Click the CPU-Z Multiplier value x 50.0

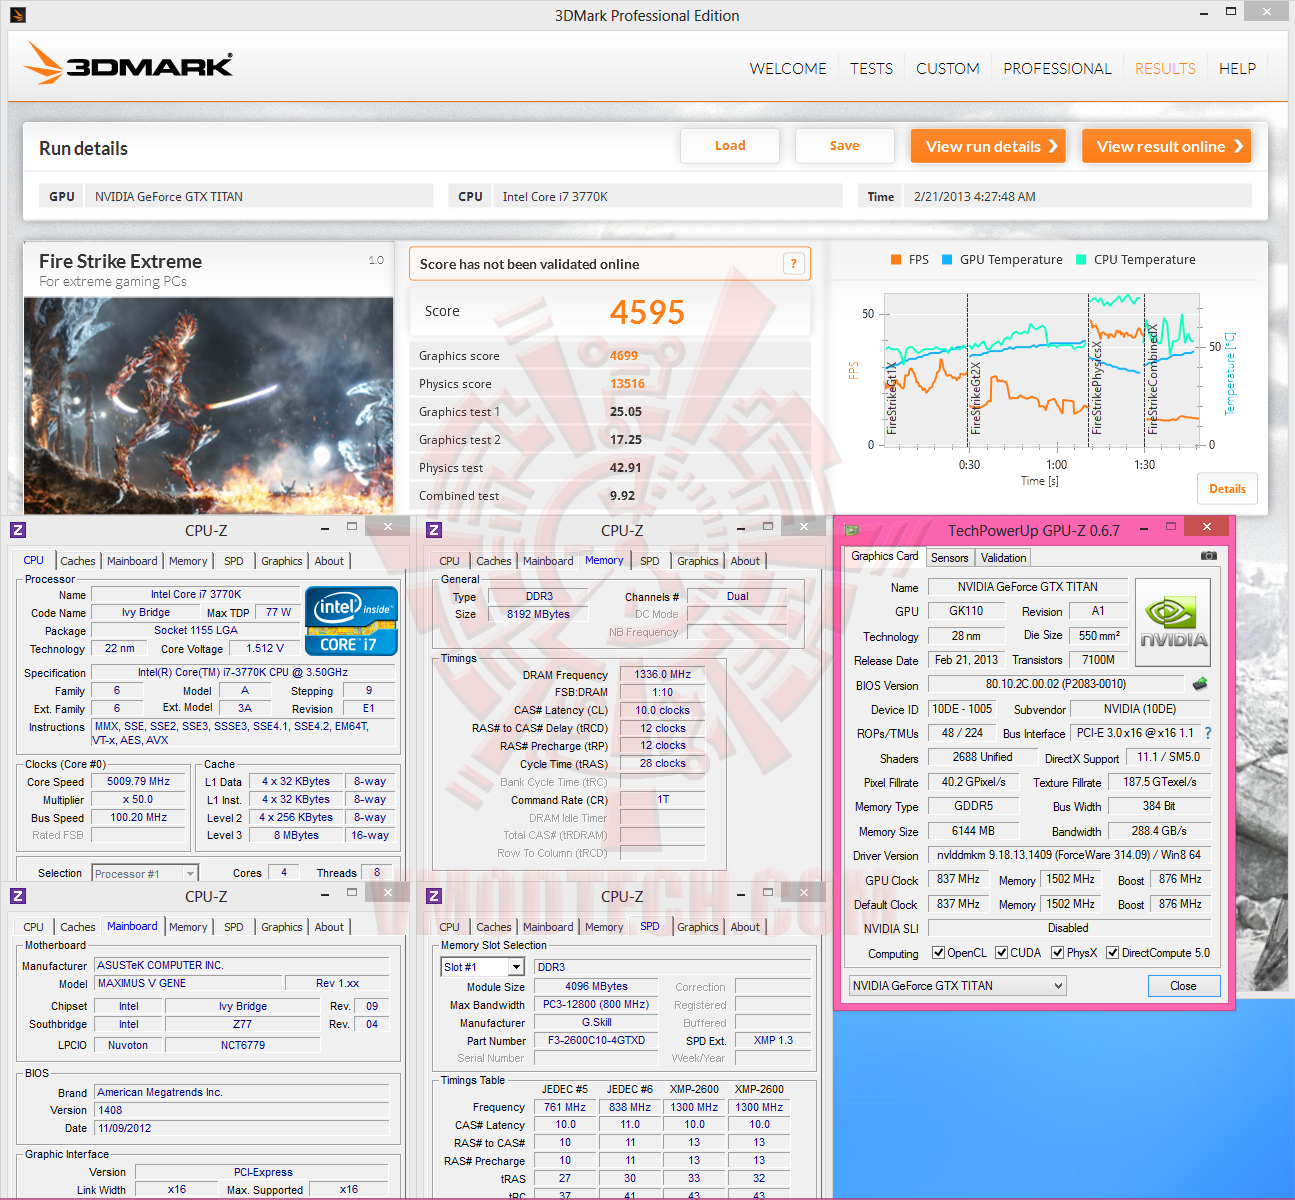[x=139, y=800]
